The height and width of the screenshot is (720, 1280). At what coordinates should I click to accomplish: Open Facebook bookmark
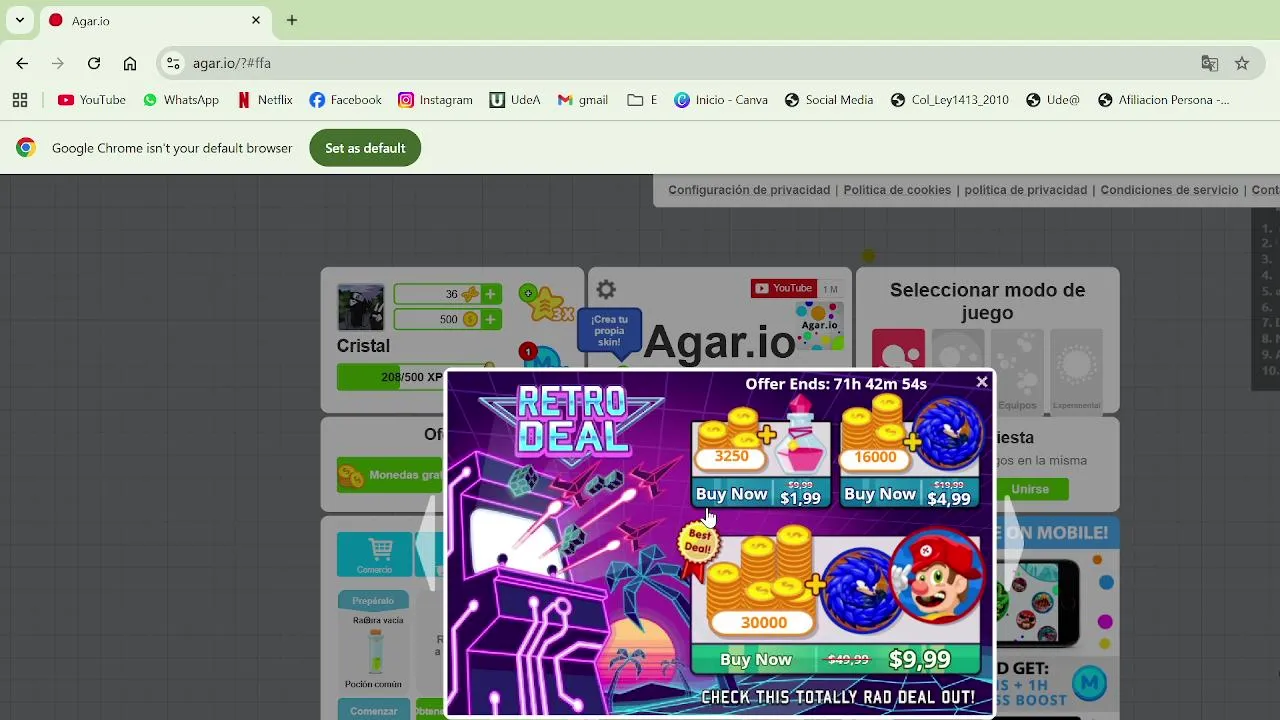click(345, 100)
